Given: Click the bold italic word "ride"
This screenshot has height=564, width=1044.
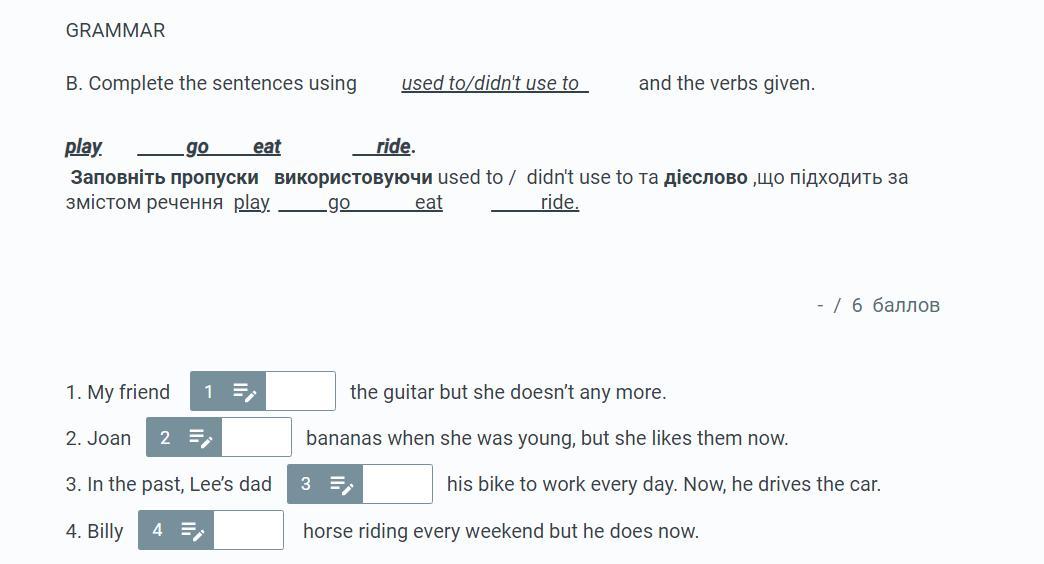Looking at the screenshot, I should 393,146.
